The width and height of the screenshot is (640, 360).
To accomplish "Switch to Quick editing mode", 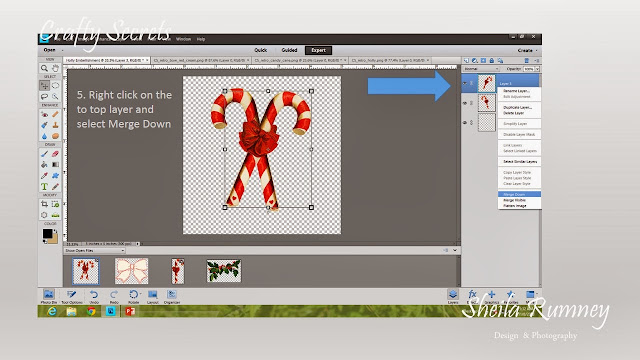I will click(x=260, y=50).
